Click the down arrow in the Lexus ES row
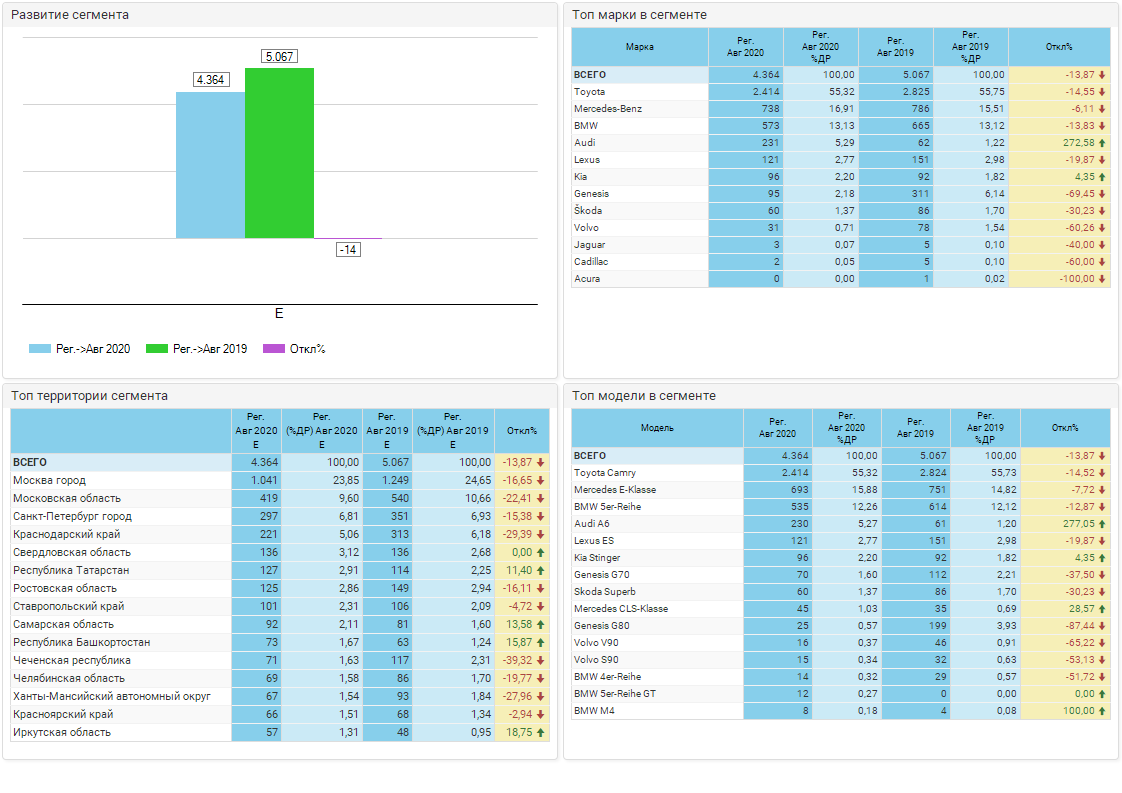The image size is (1122, 793). tap(1102, 541)
